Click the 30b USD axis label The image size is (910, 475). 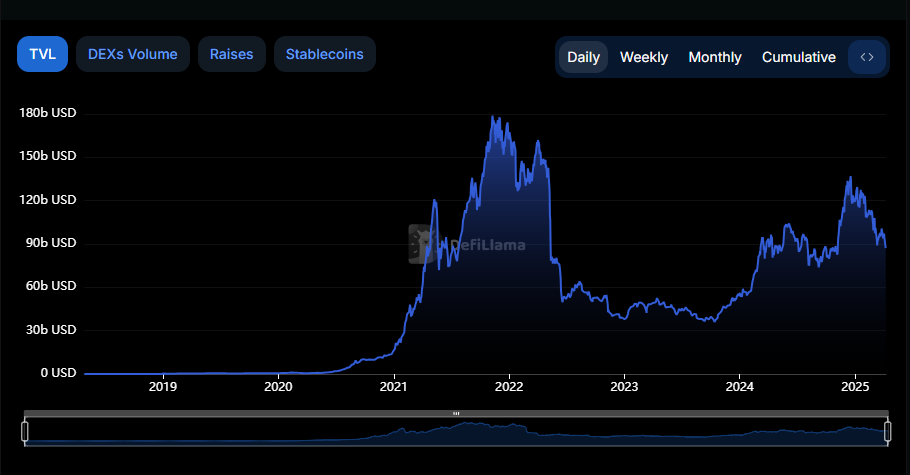[x=51, y=330]
